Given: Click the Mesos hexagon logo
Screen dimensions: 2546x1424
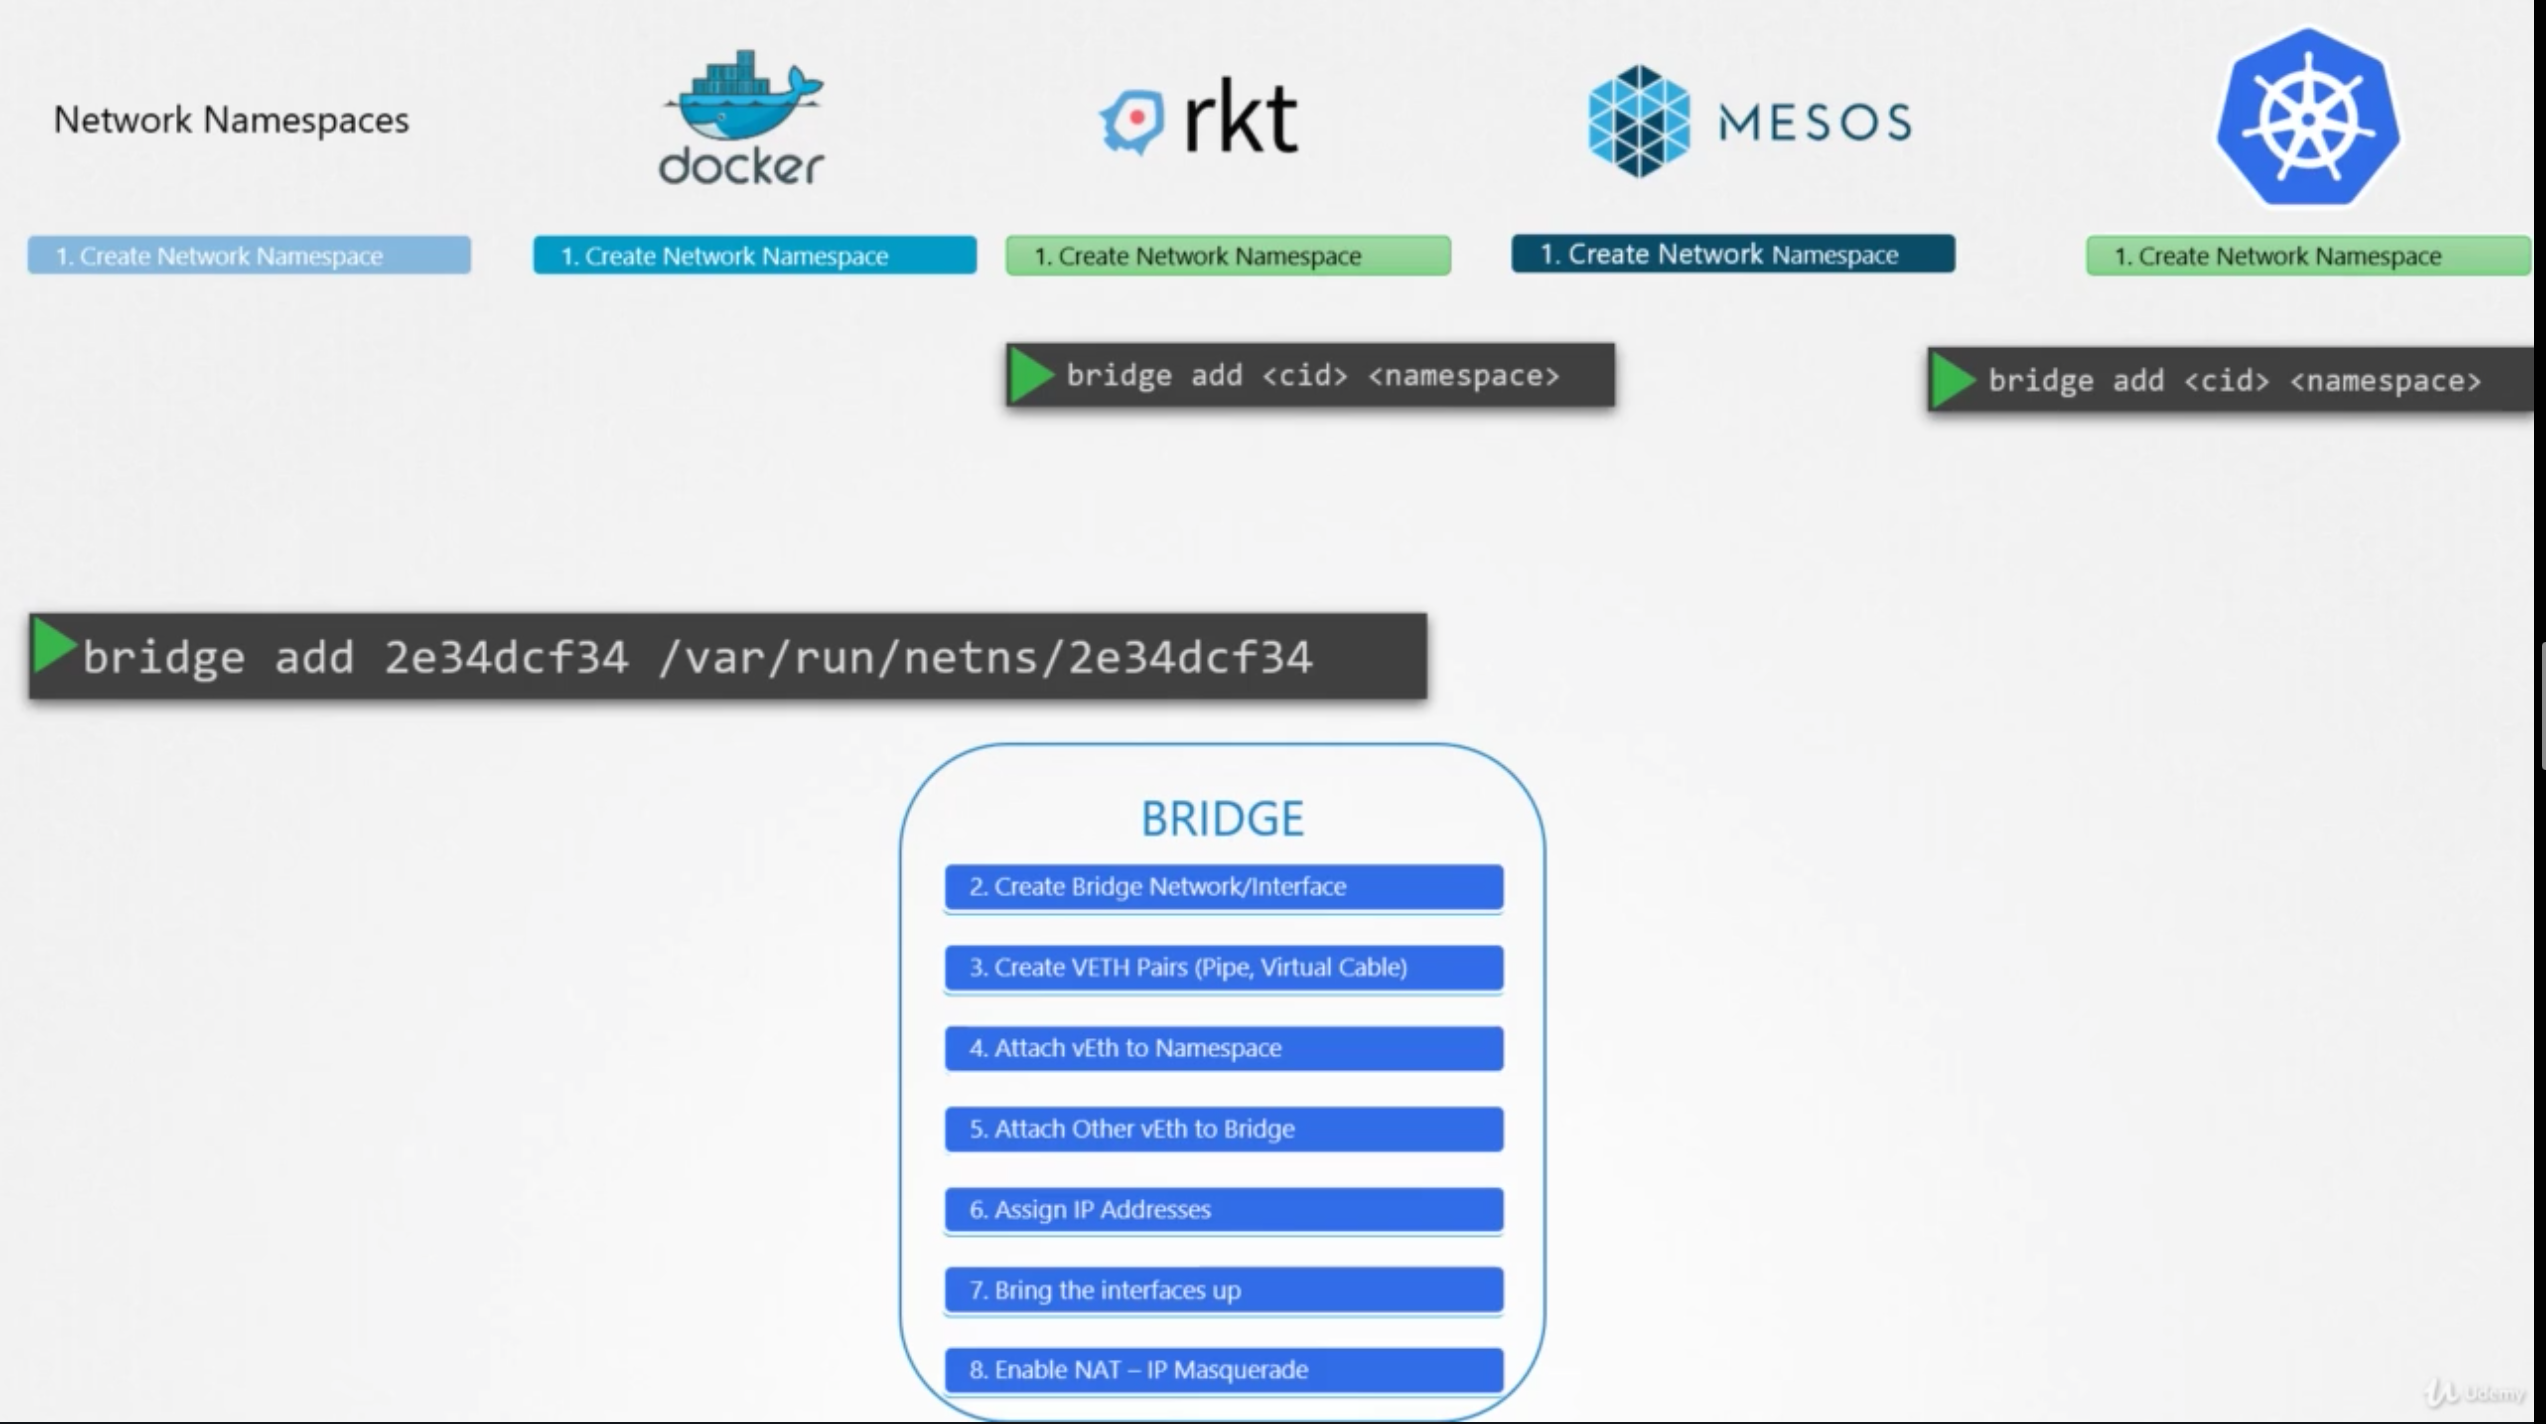Looking at the screenshot, I should (x=1638, y=121).
